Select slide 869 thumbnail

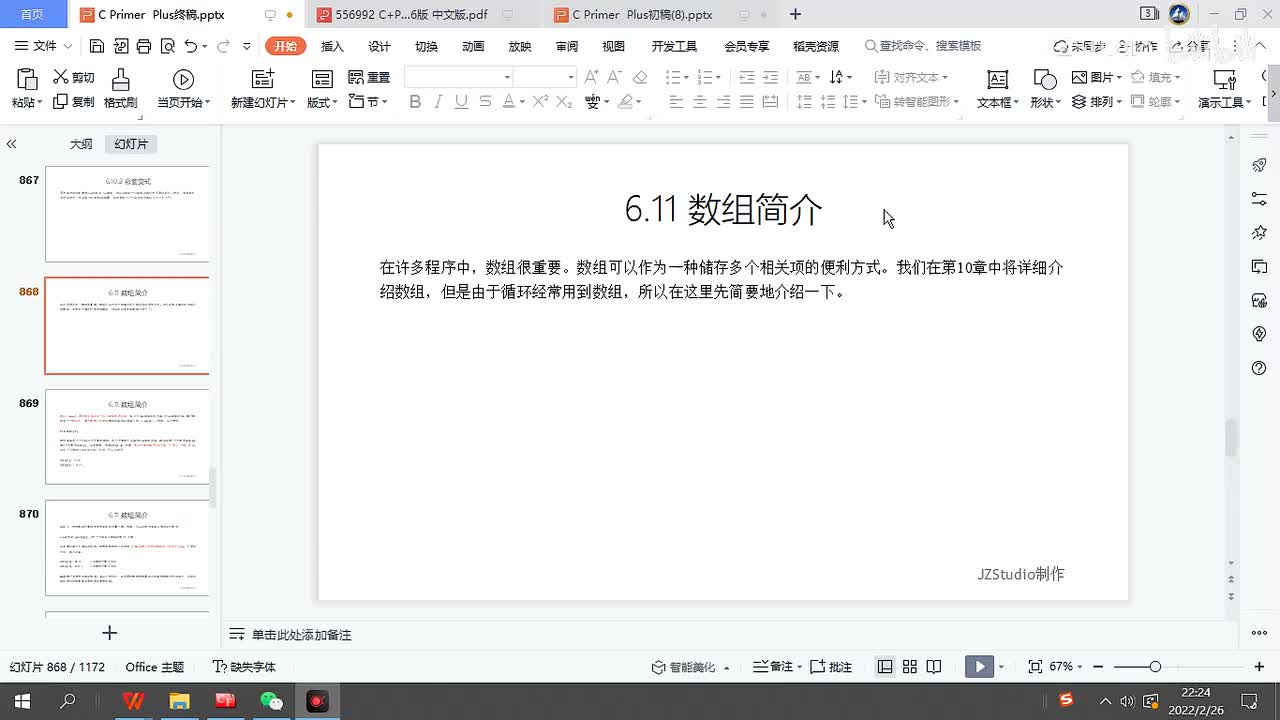tap(127, 437)
